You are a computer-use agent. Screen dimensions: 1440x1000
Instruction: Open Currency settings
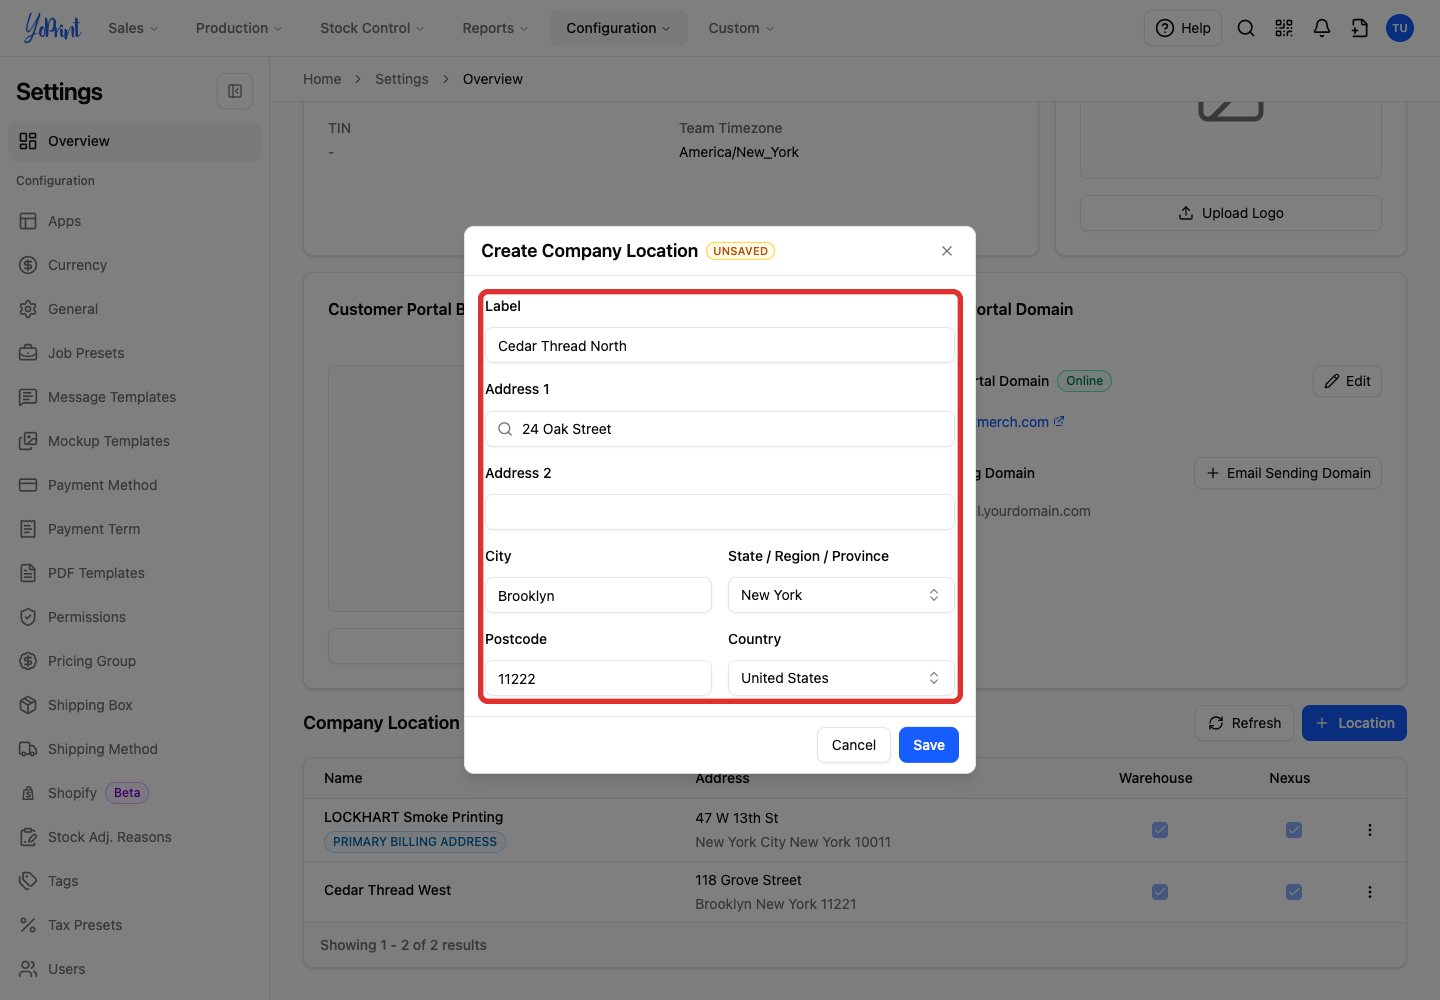point(134,265)
